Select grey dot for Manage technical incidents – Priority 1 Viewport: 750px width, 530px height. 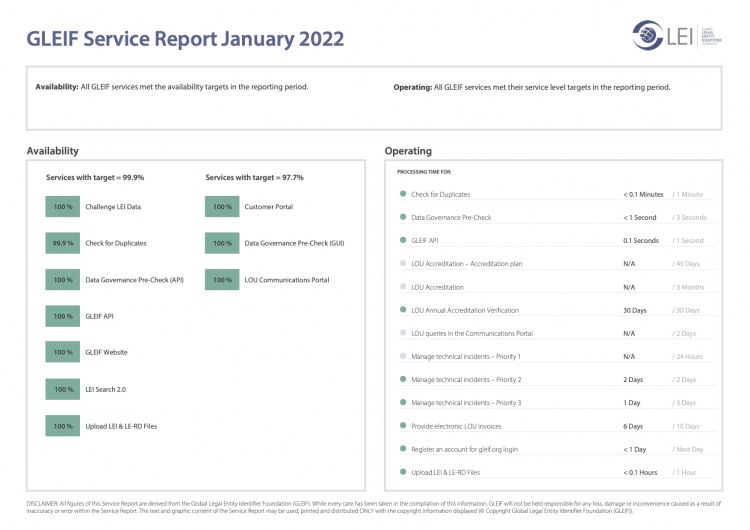403,356
